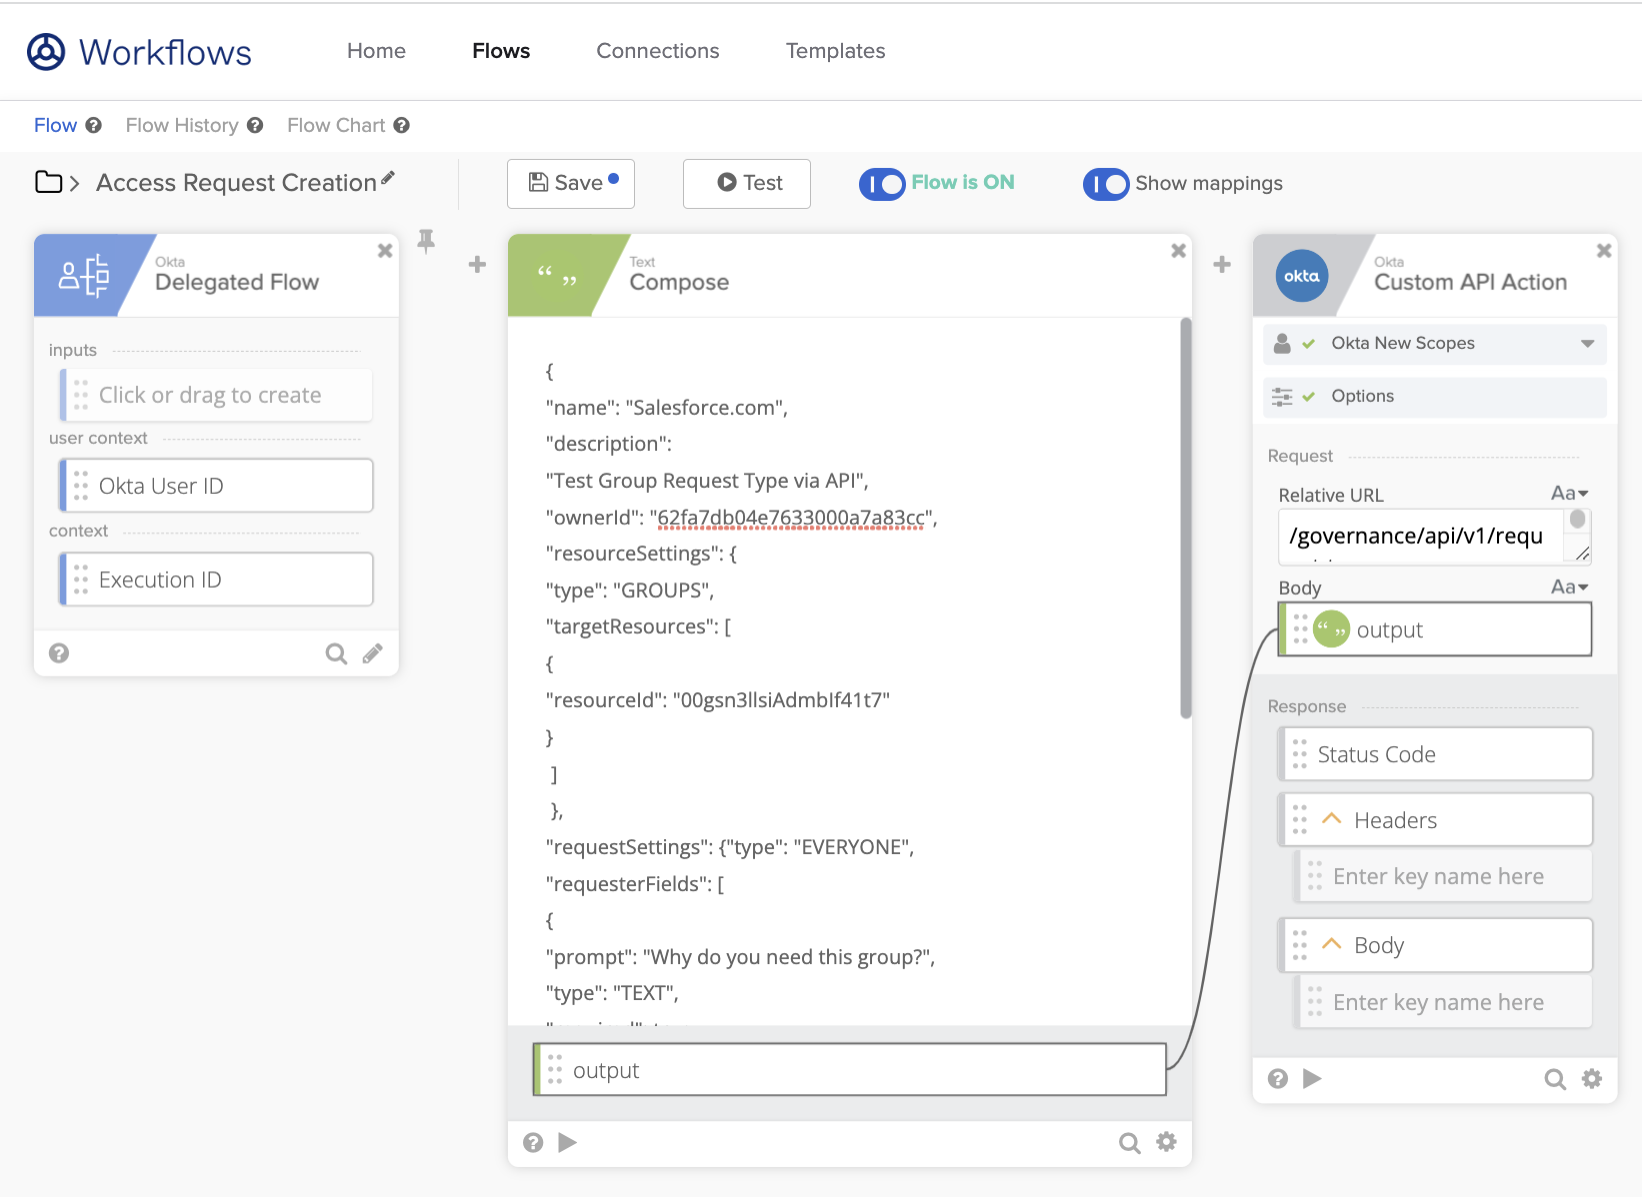Run the Compose card with the play icon
Viewport: 1642px width, 1197px height.
pyautogui.click(x=567, y=1141)
